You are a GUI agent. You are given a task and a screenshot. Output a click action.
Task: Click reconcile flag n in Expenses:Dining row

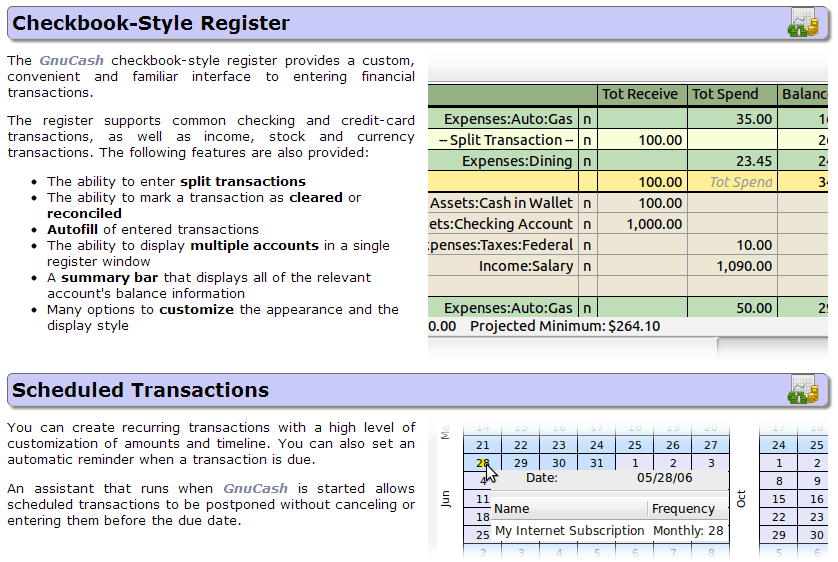[587, 161]
